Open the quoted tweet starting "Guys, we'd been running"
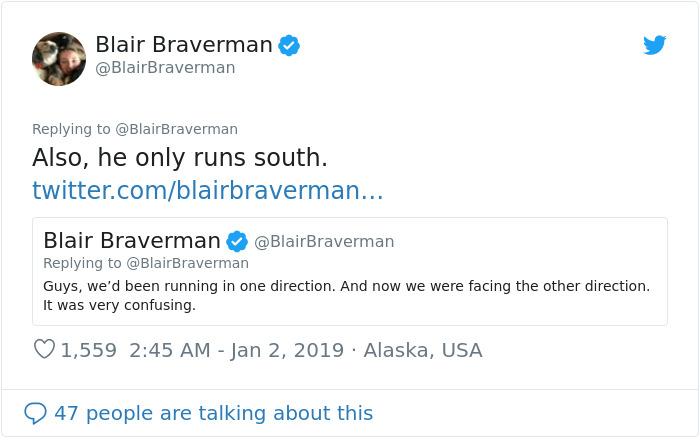Viewport: 700px width, 438px height. coord(346,286)
